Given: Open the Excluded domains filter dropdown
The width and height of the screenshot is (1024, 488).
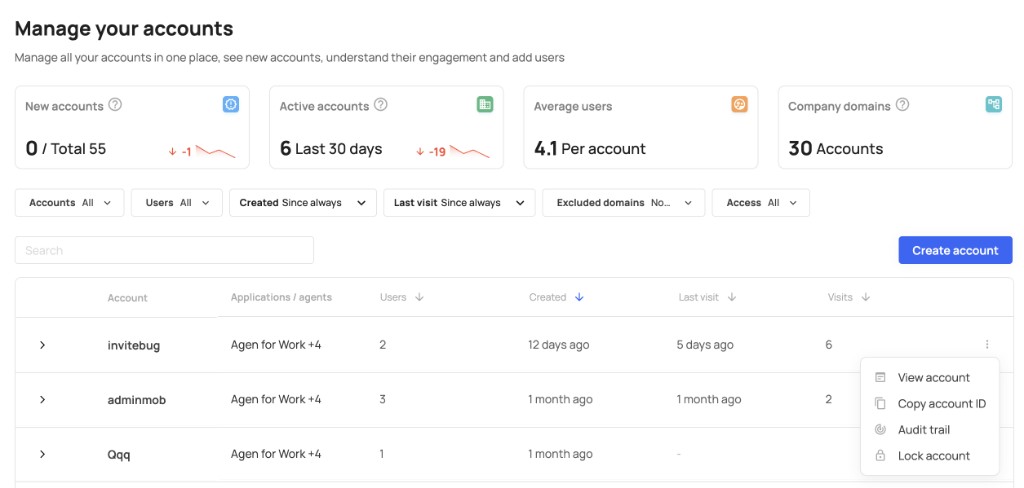Looking at the screenshot, I should pyautogui.click(x=624, y=203).
